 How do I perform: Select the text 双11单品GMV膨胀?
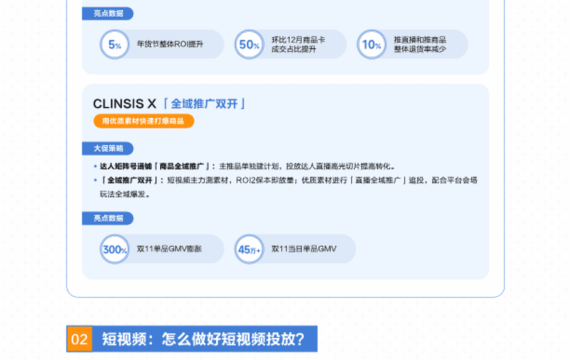point(169,249)
